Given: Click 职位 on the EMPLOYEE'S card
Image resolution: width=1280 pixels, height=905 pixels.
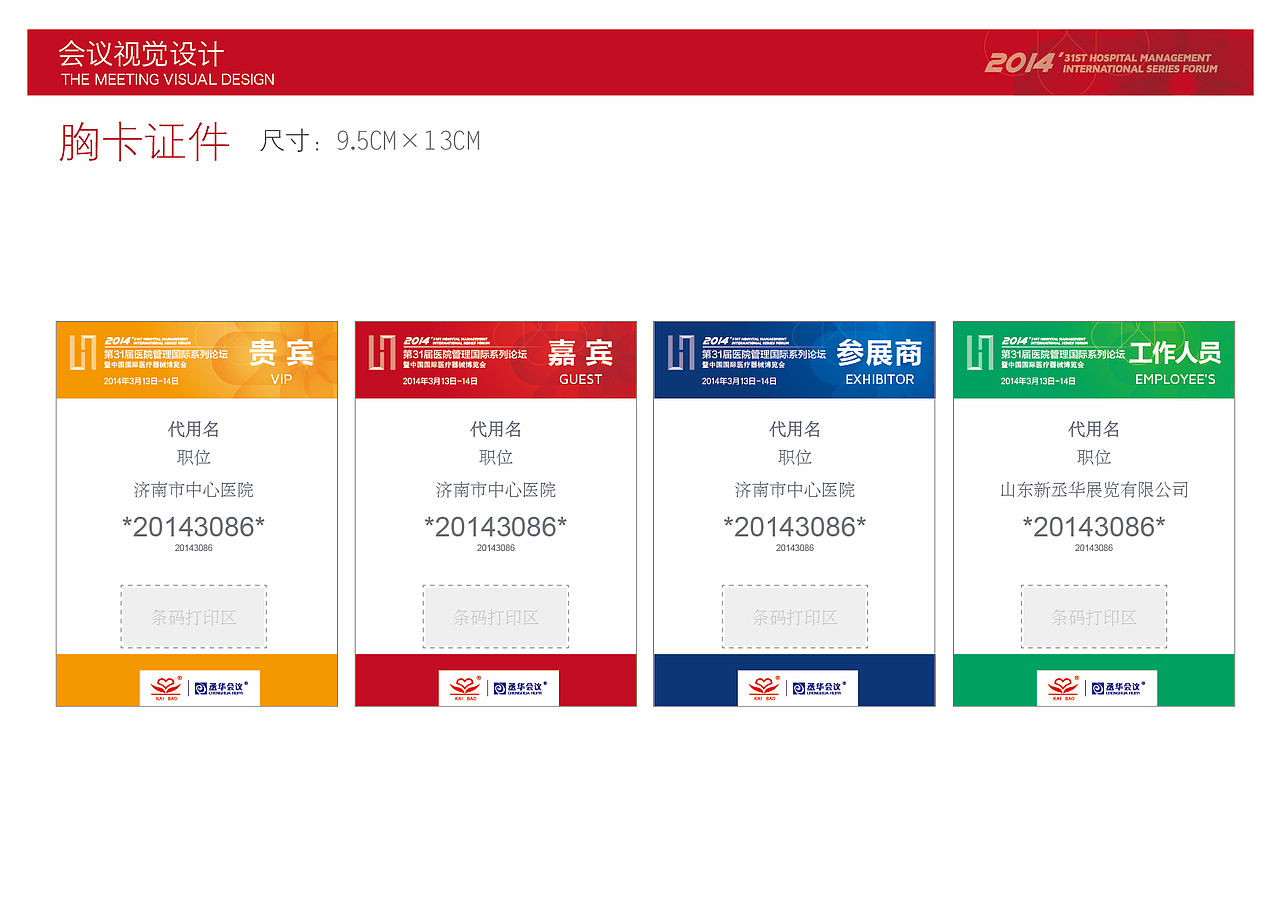Looking at the screenshot, I should coord(1094,457).
